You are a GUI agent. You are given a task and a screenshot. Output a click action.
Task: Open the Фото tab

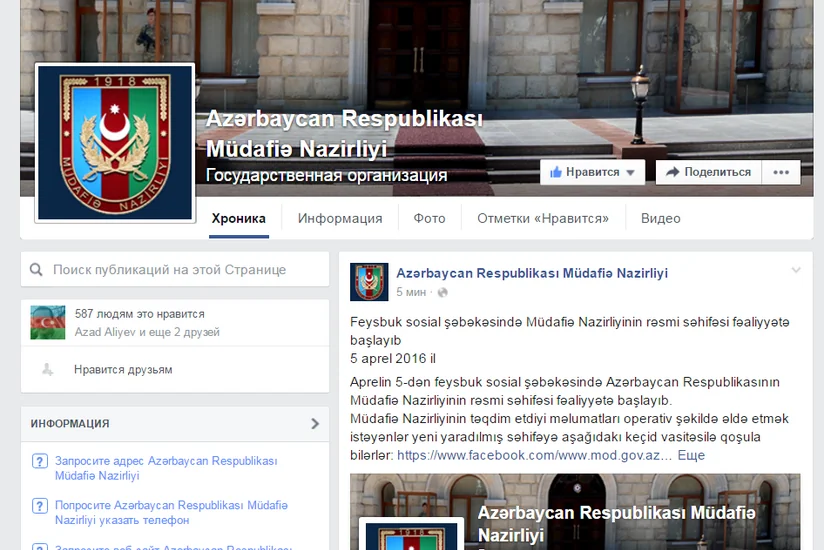(x=429, y=219)
